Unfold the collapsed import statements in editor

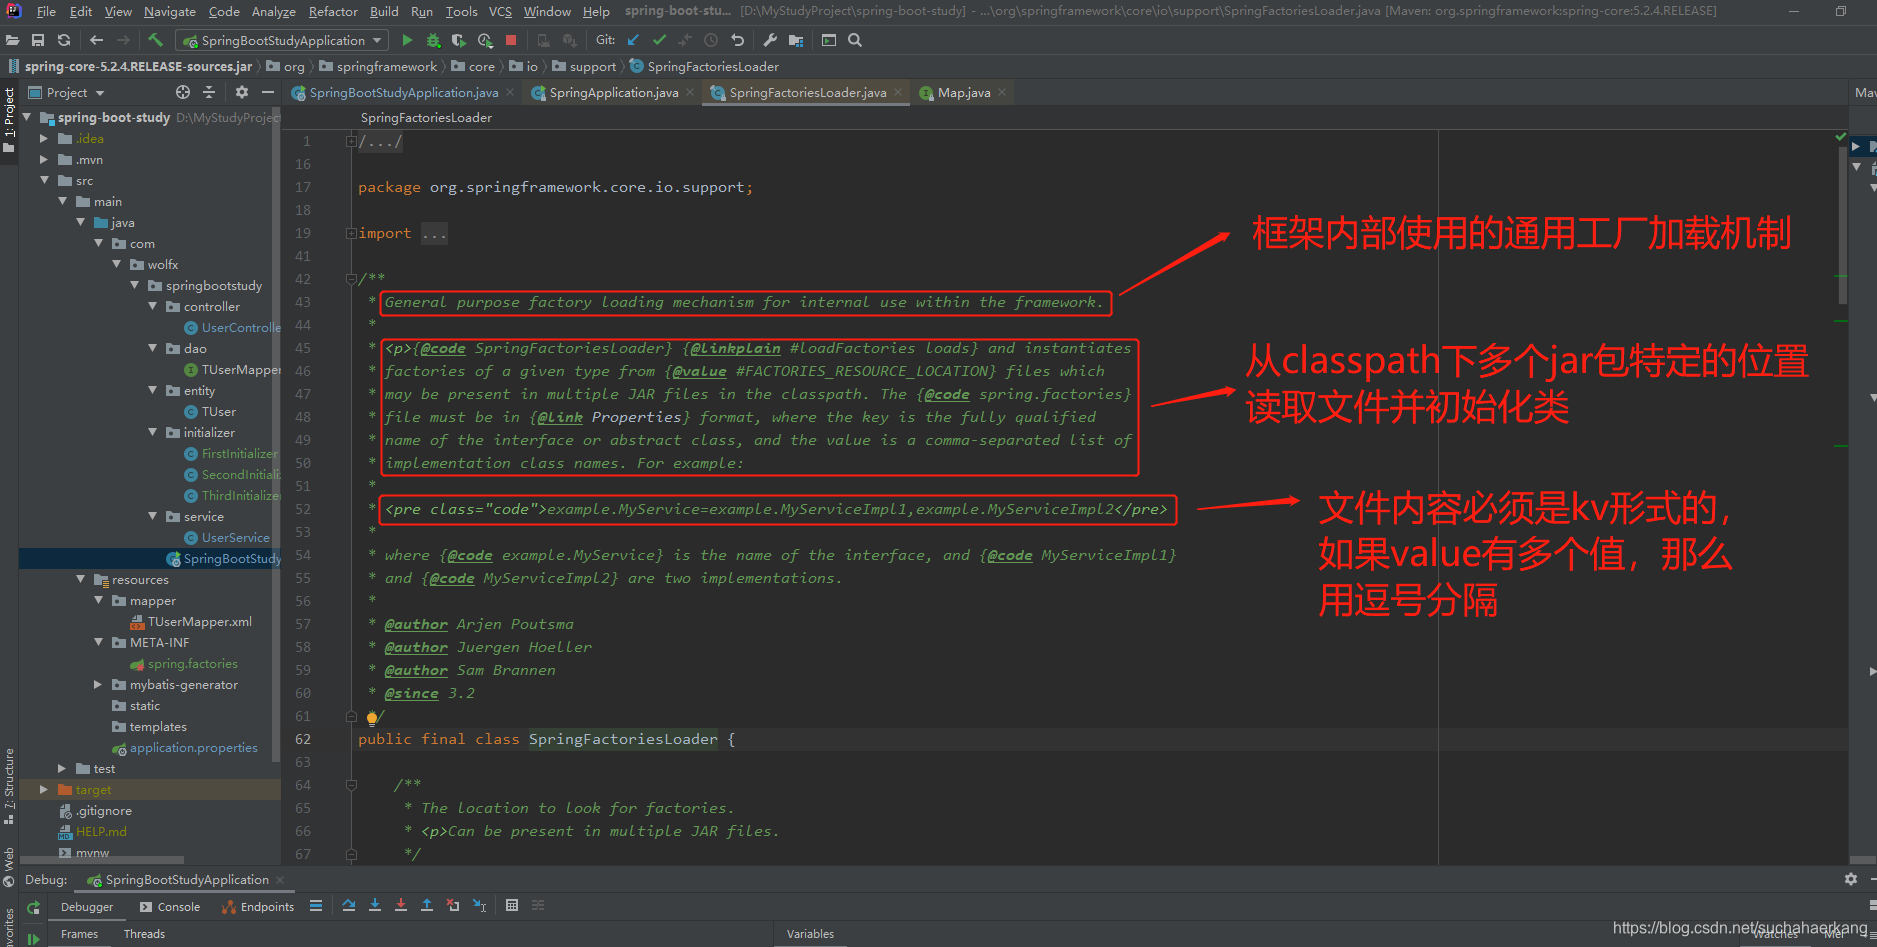[352, 233]
